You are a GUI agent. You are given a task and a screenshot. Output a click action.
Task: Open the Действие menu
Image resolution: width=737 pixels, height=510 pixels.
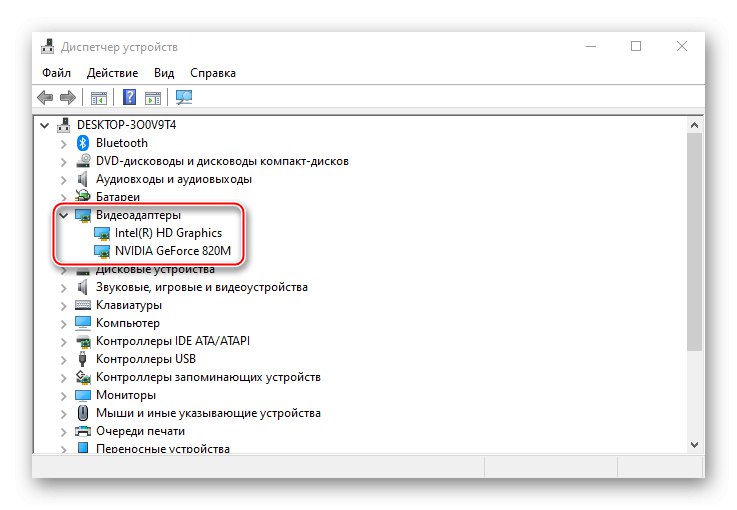click(112, 73)
